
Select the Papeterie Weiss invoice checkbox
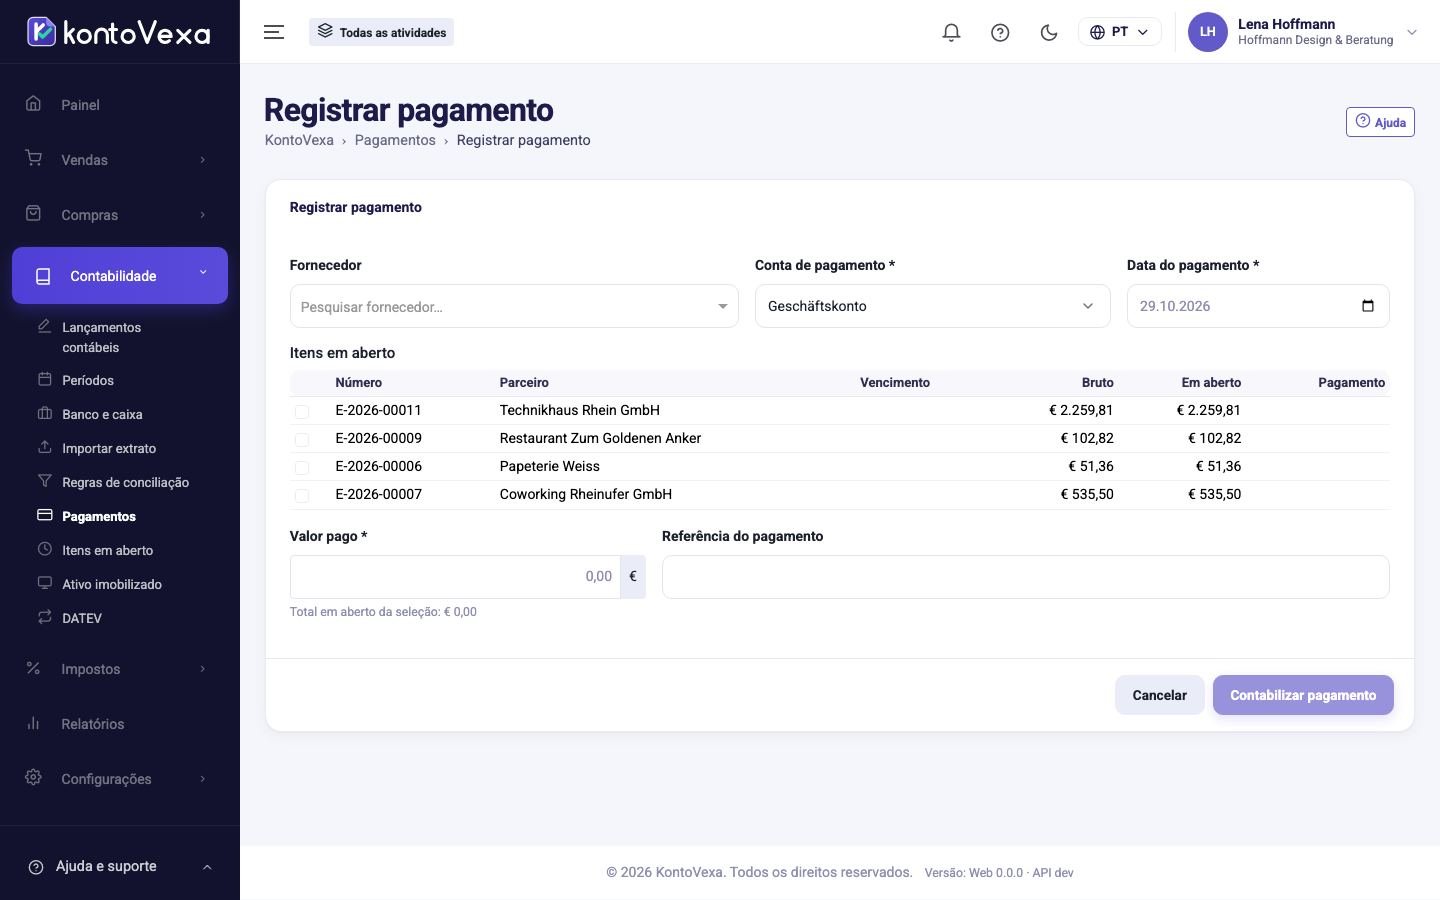[x=302, y=467]
